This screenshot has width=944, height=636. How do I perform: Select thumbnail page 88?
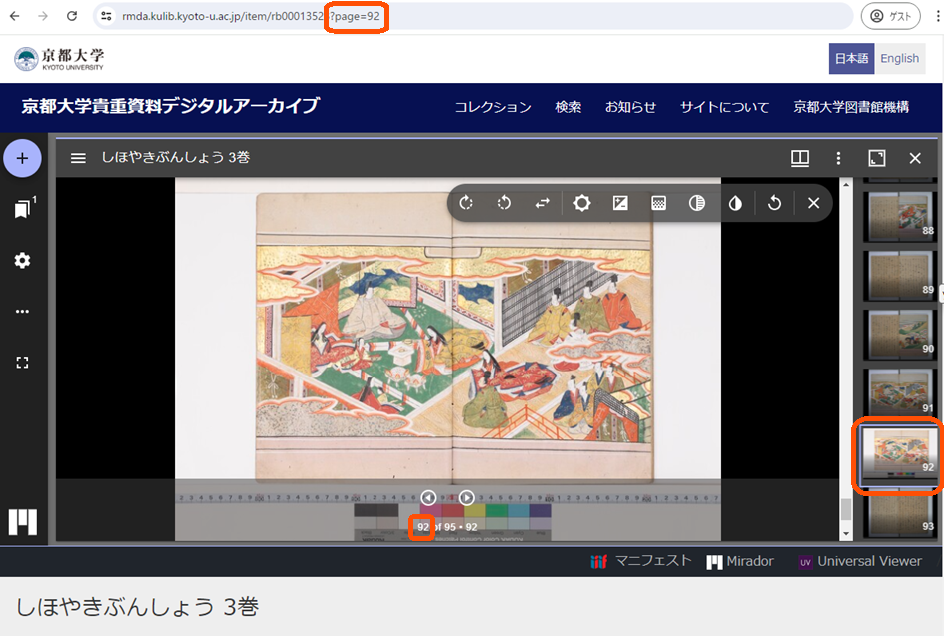pos(900,215)
